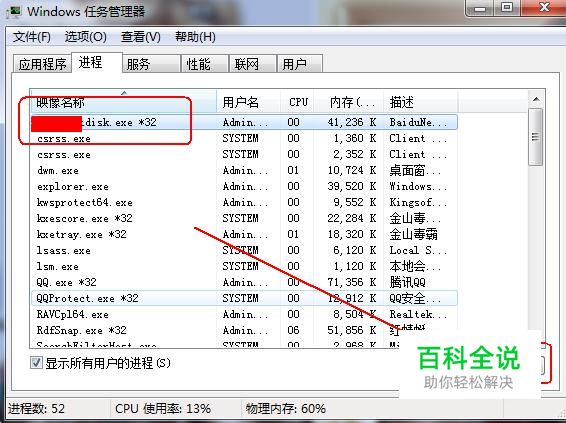Click the 物理内存: 60% status entry
The image size is (566, 423).
[x=286, y=409]
